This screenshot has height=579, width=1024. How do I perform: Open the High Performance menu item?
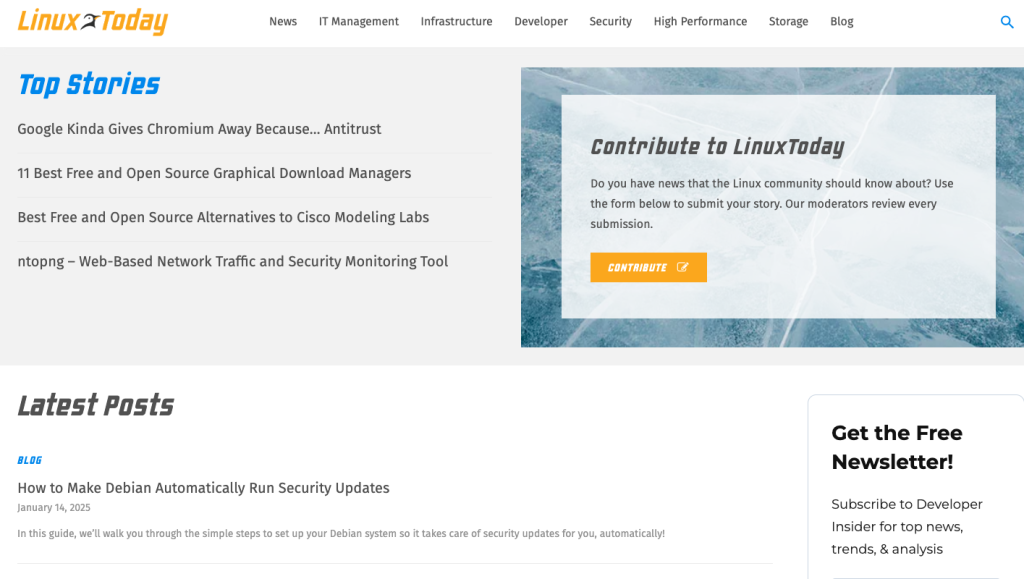[x=700, y=22]
